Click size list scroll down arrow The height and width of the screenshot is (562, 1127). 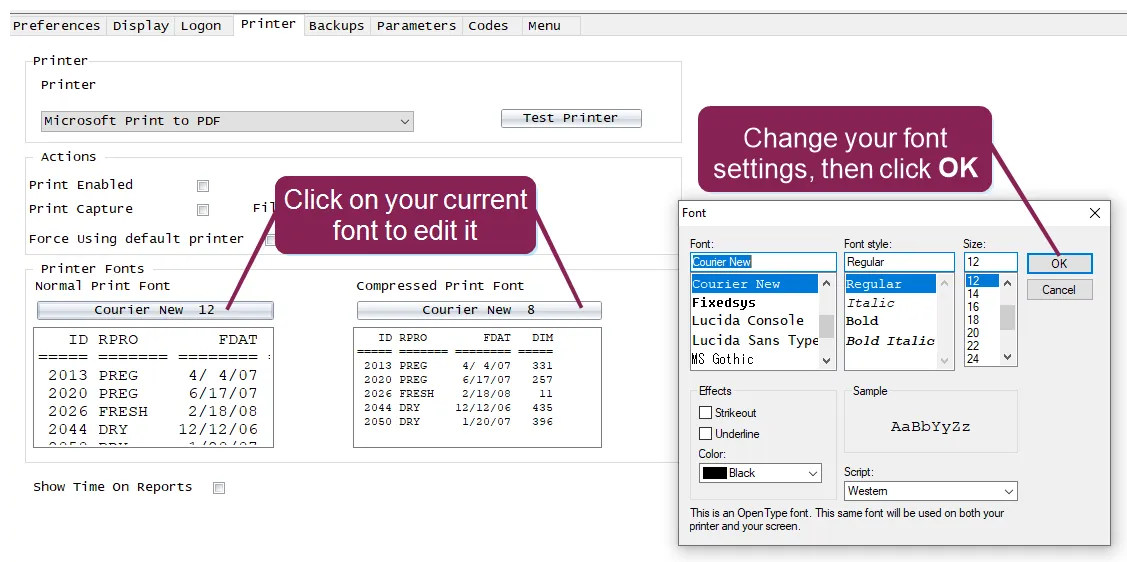coord(1007,356)
